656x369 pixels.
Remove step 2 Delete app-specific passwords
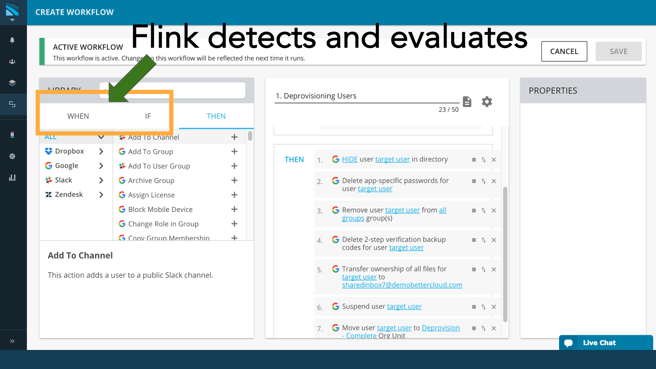(494, 181)
